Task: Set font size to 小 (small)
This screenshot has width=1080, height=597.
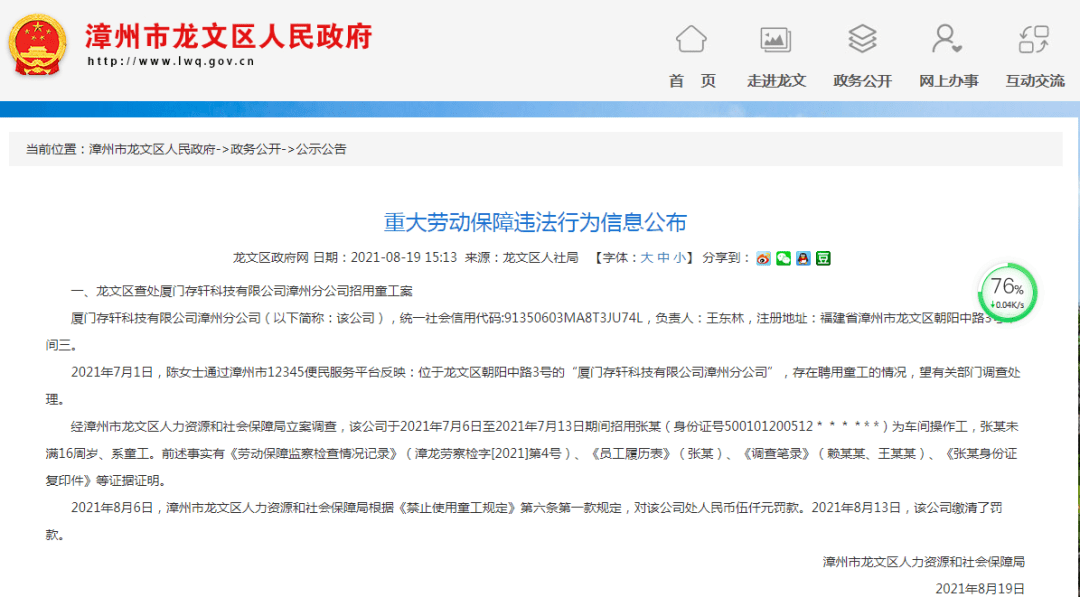Action: coord(680,258)
